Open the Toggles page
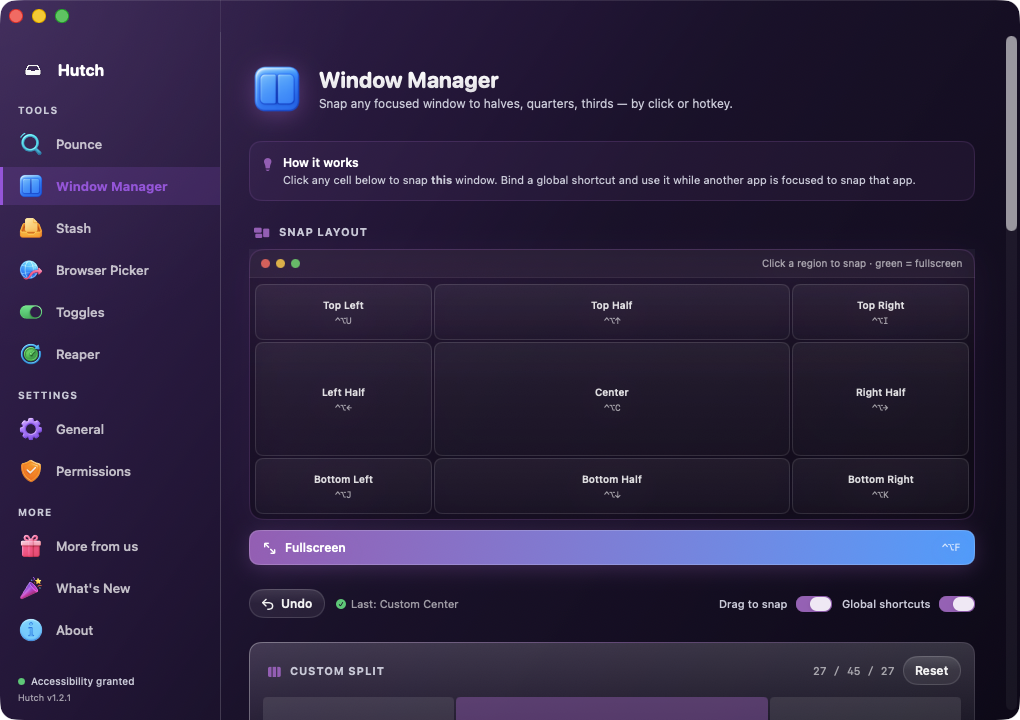This screenshot has height=720, width=1020. 111,312
